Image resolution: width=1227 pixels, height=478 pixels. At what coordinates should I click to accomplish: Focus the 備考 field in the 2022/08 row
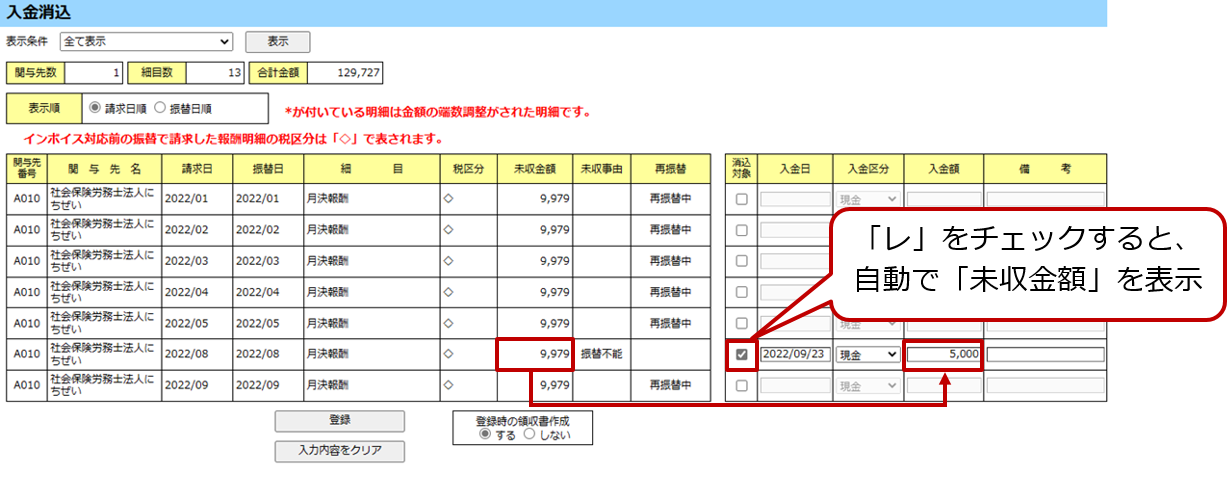(x=1045, y=354)
